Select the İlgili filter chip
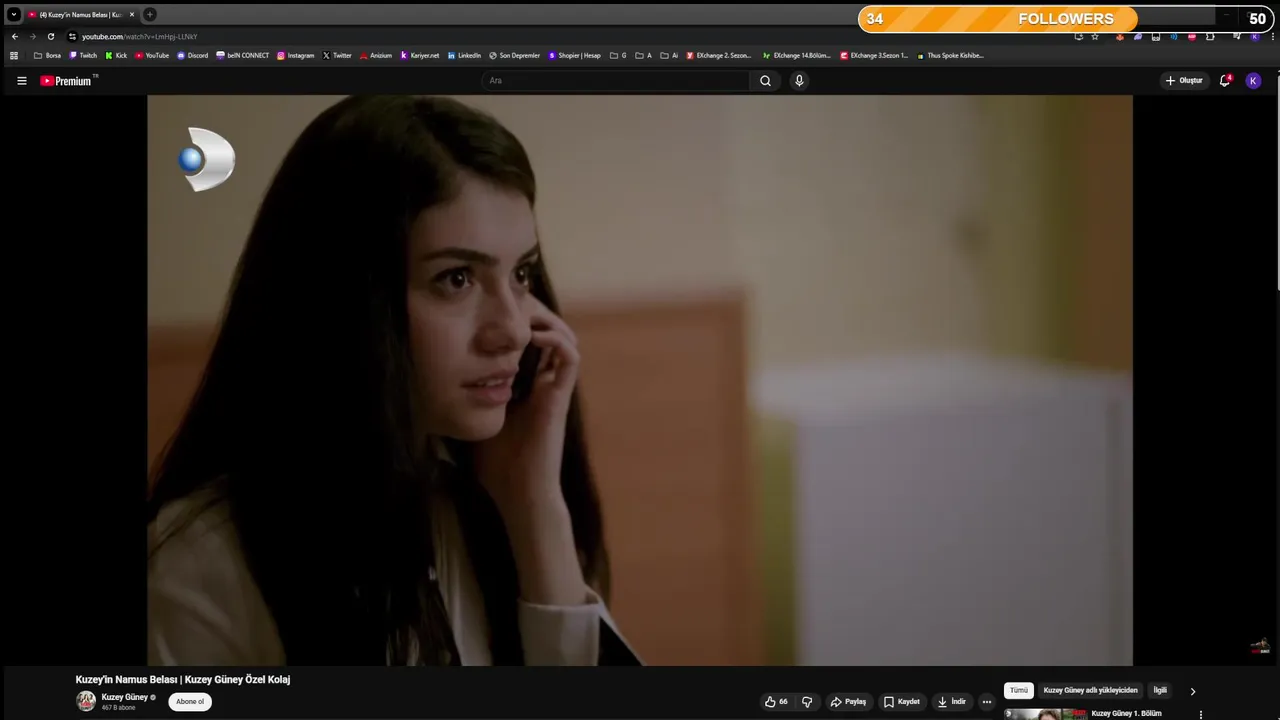 click(x=1160, y=691)
